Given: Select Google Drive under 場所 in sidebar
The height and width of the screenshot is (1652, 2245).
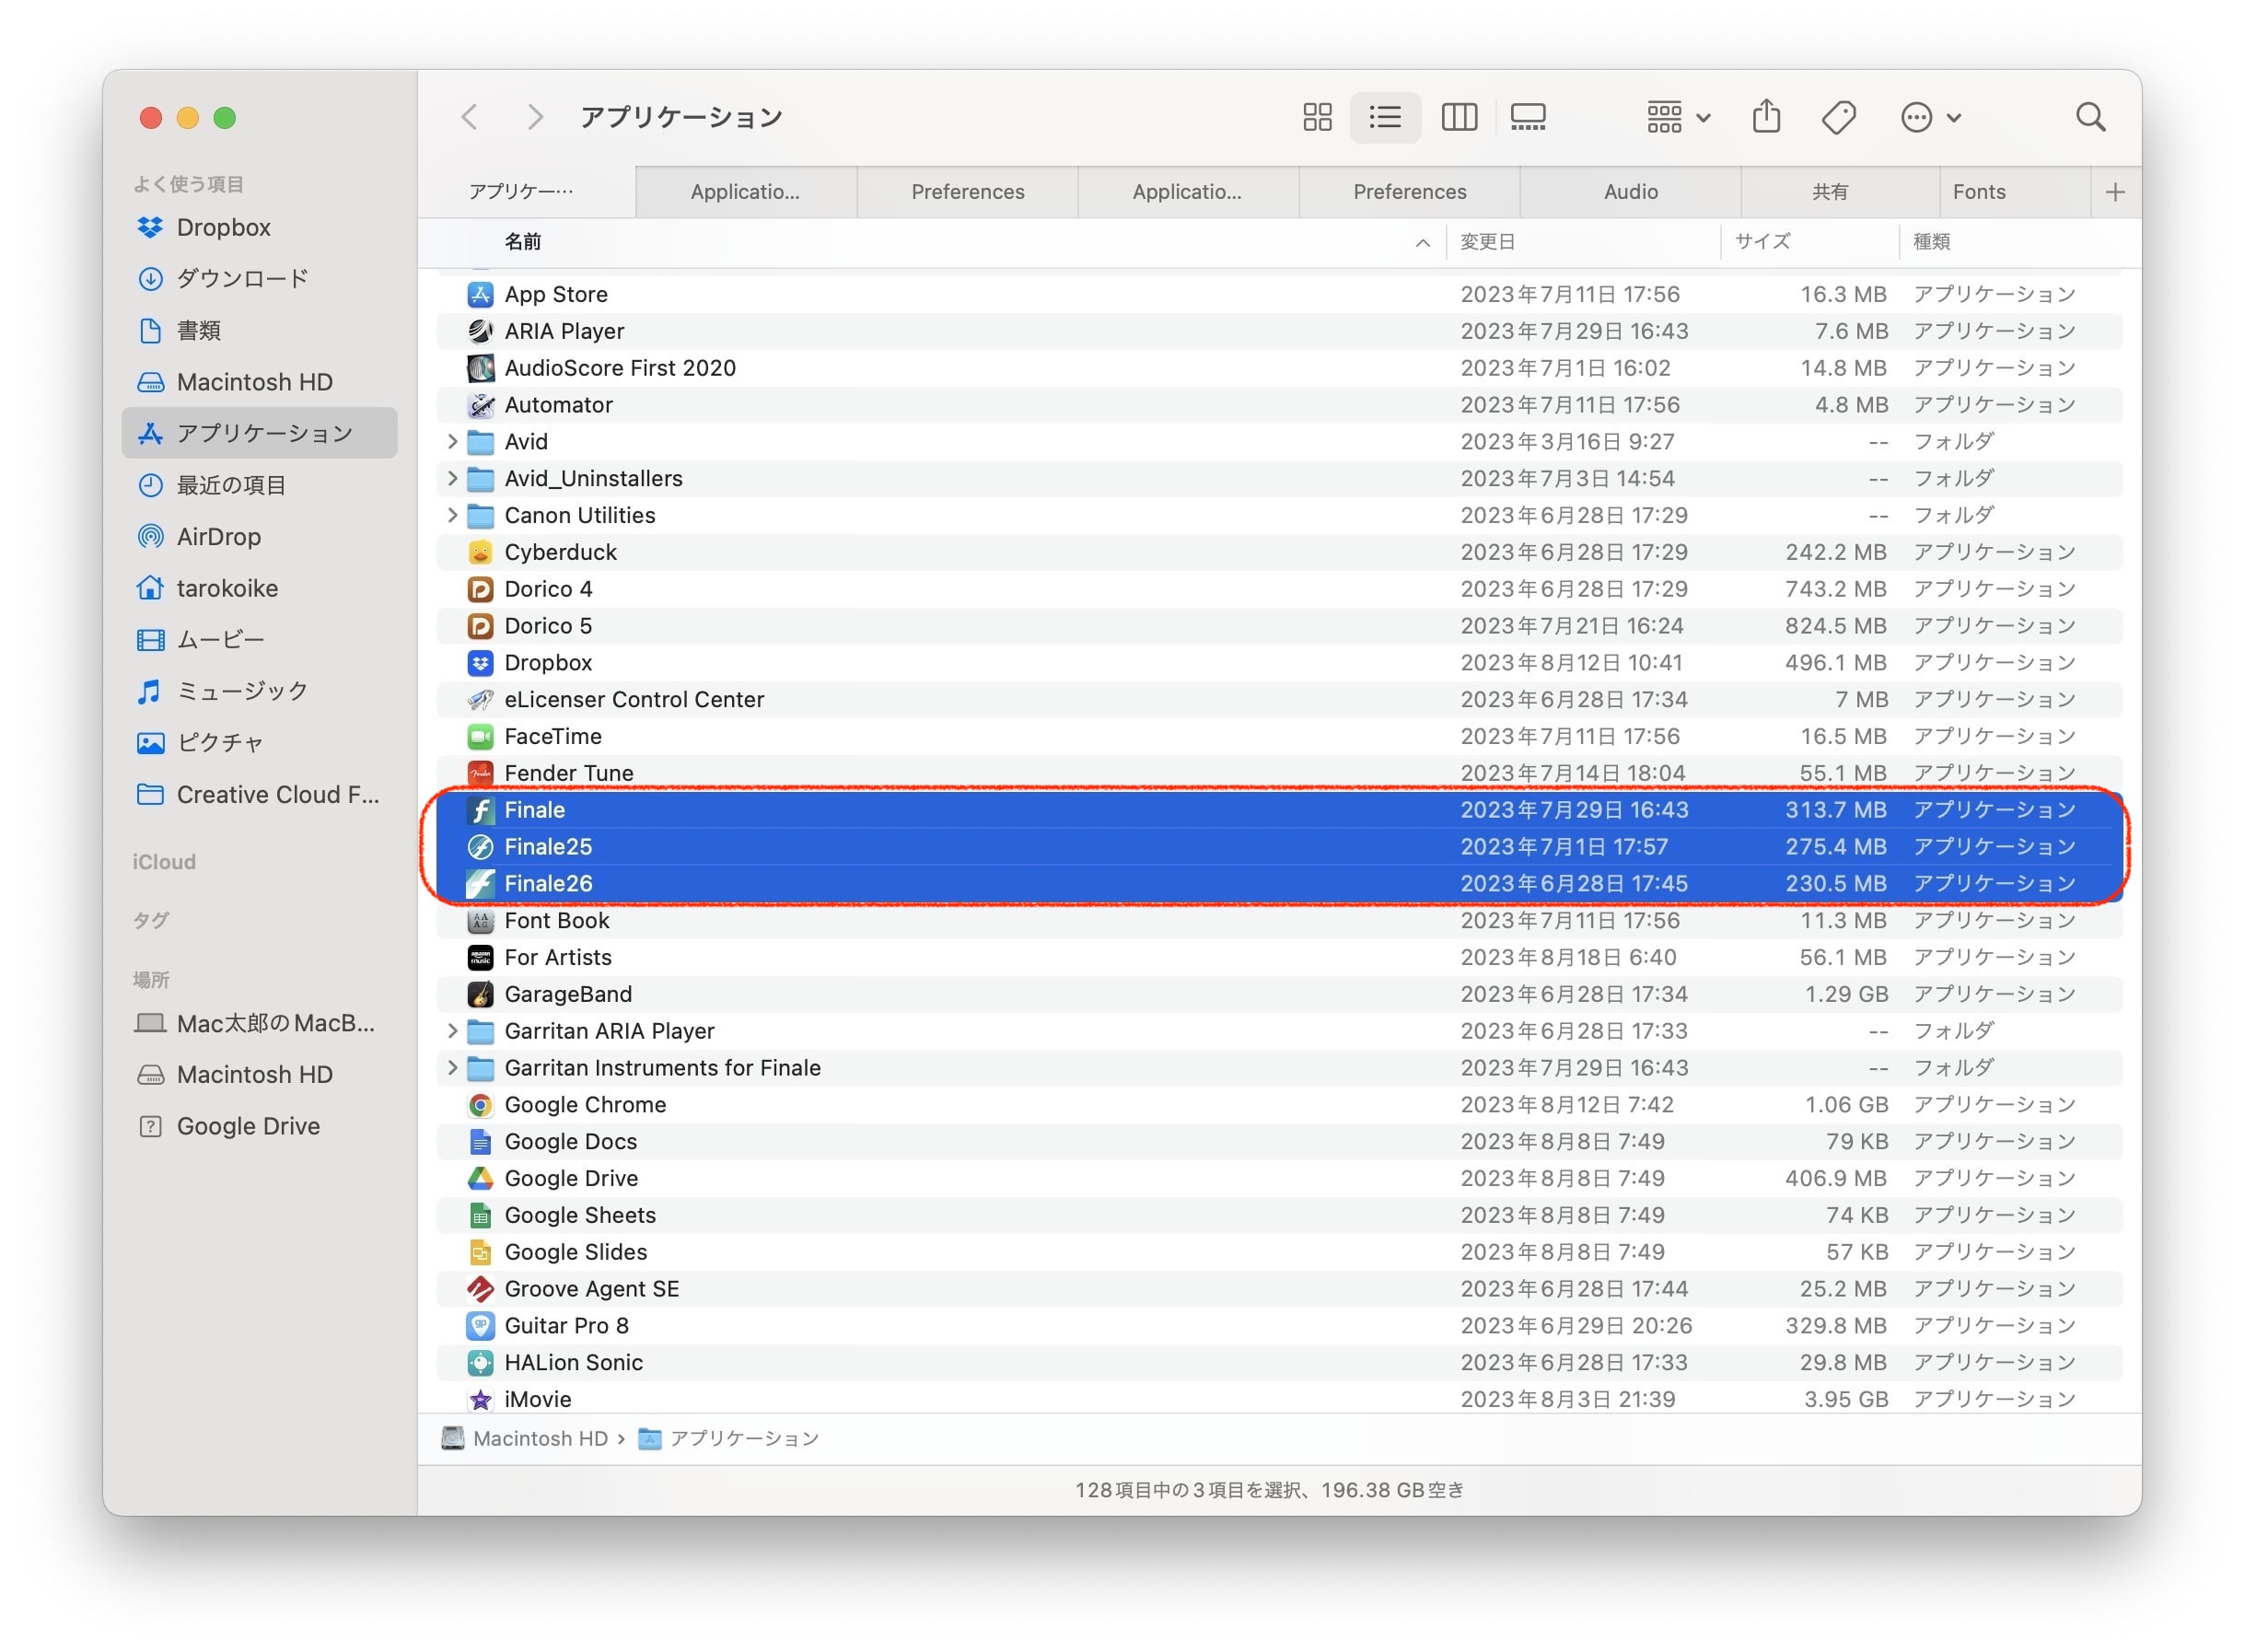Looking at the screenshot, I should click(260, 1126).
